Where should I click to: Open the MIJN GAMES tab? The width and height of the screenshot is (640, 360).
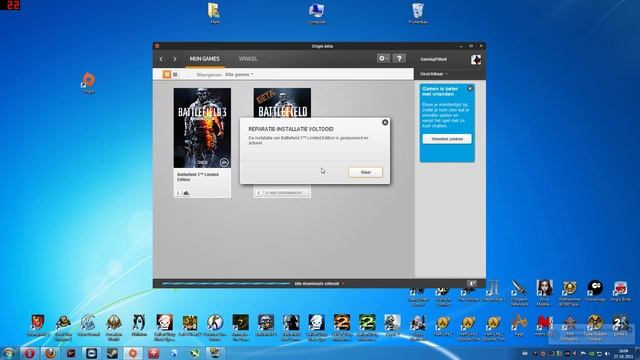click(x=204, y=59)
